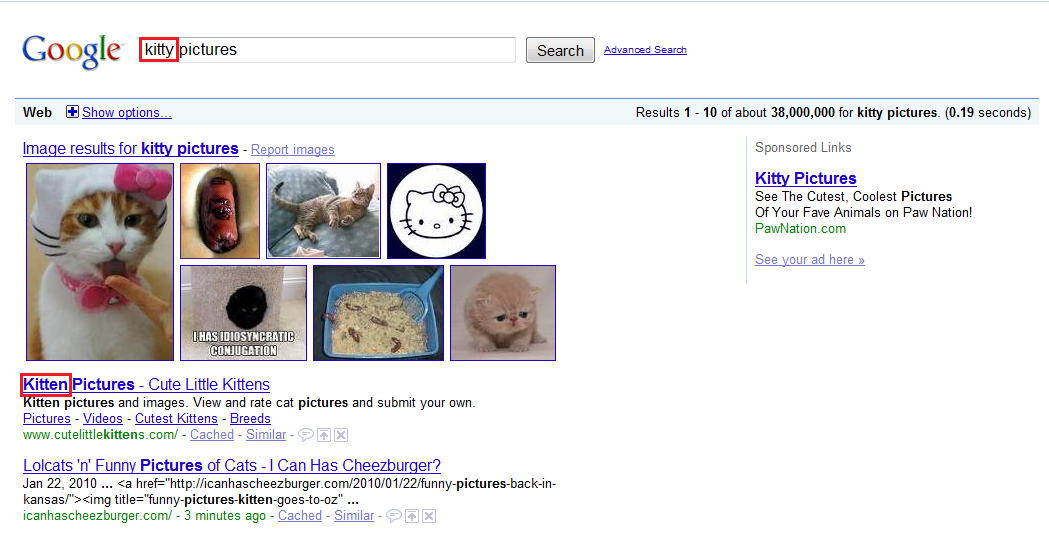The image size is (1049, 539).
Task: Promote the icanhascheezburger result with up-arrow icon
Action: click(x=412, y=516)
